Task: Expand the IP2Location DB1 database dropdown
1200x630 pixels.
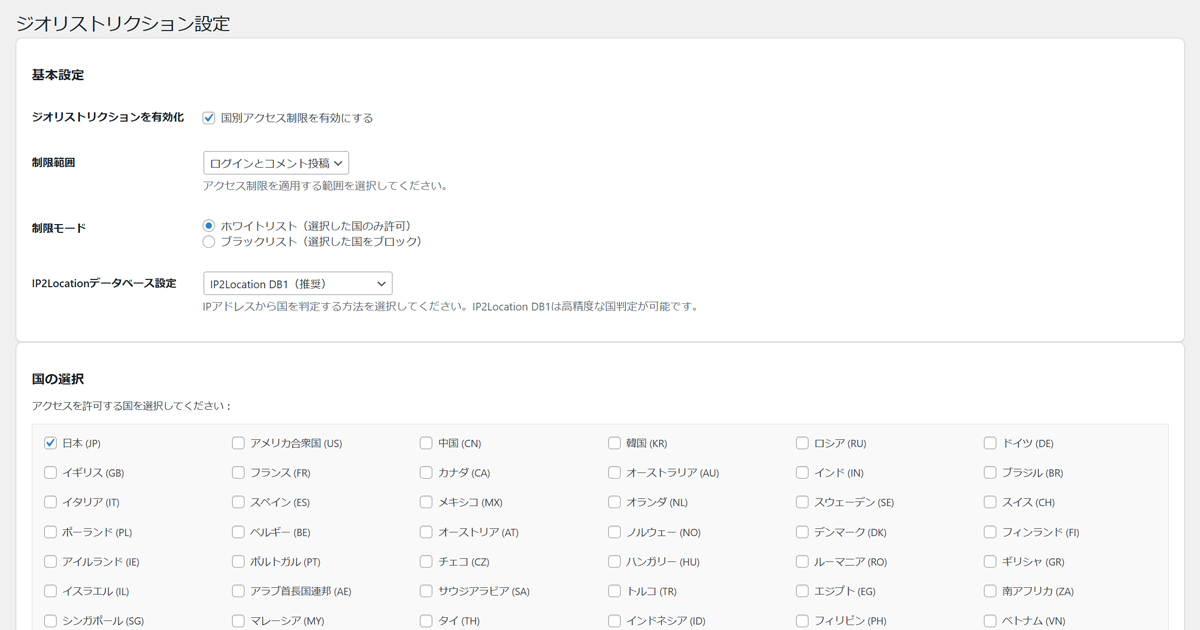Action: coord(297,284)
